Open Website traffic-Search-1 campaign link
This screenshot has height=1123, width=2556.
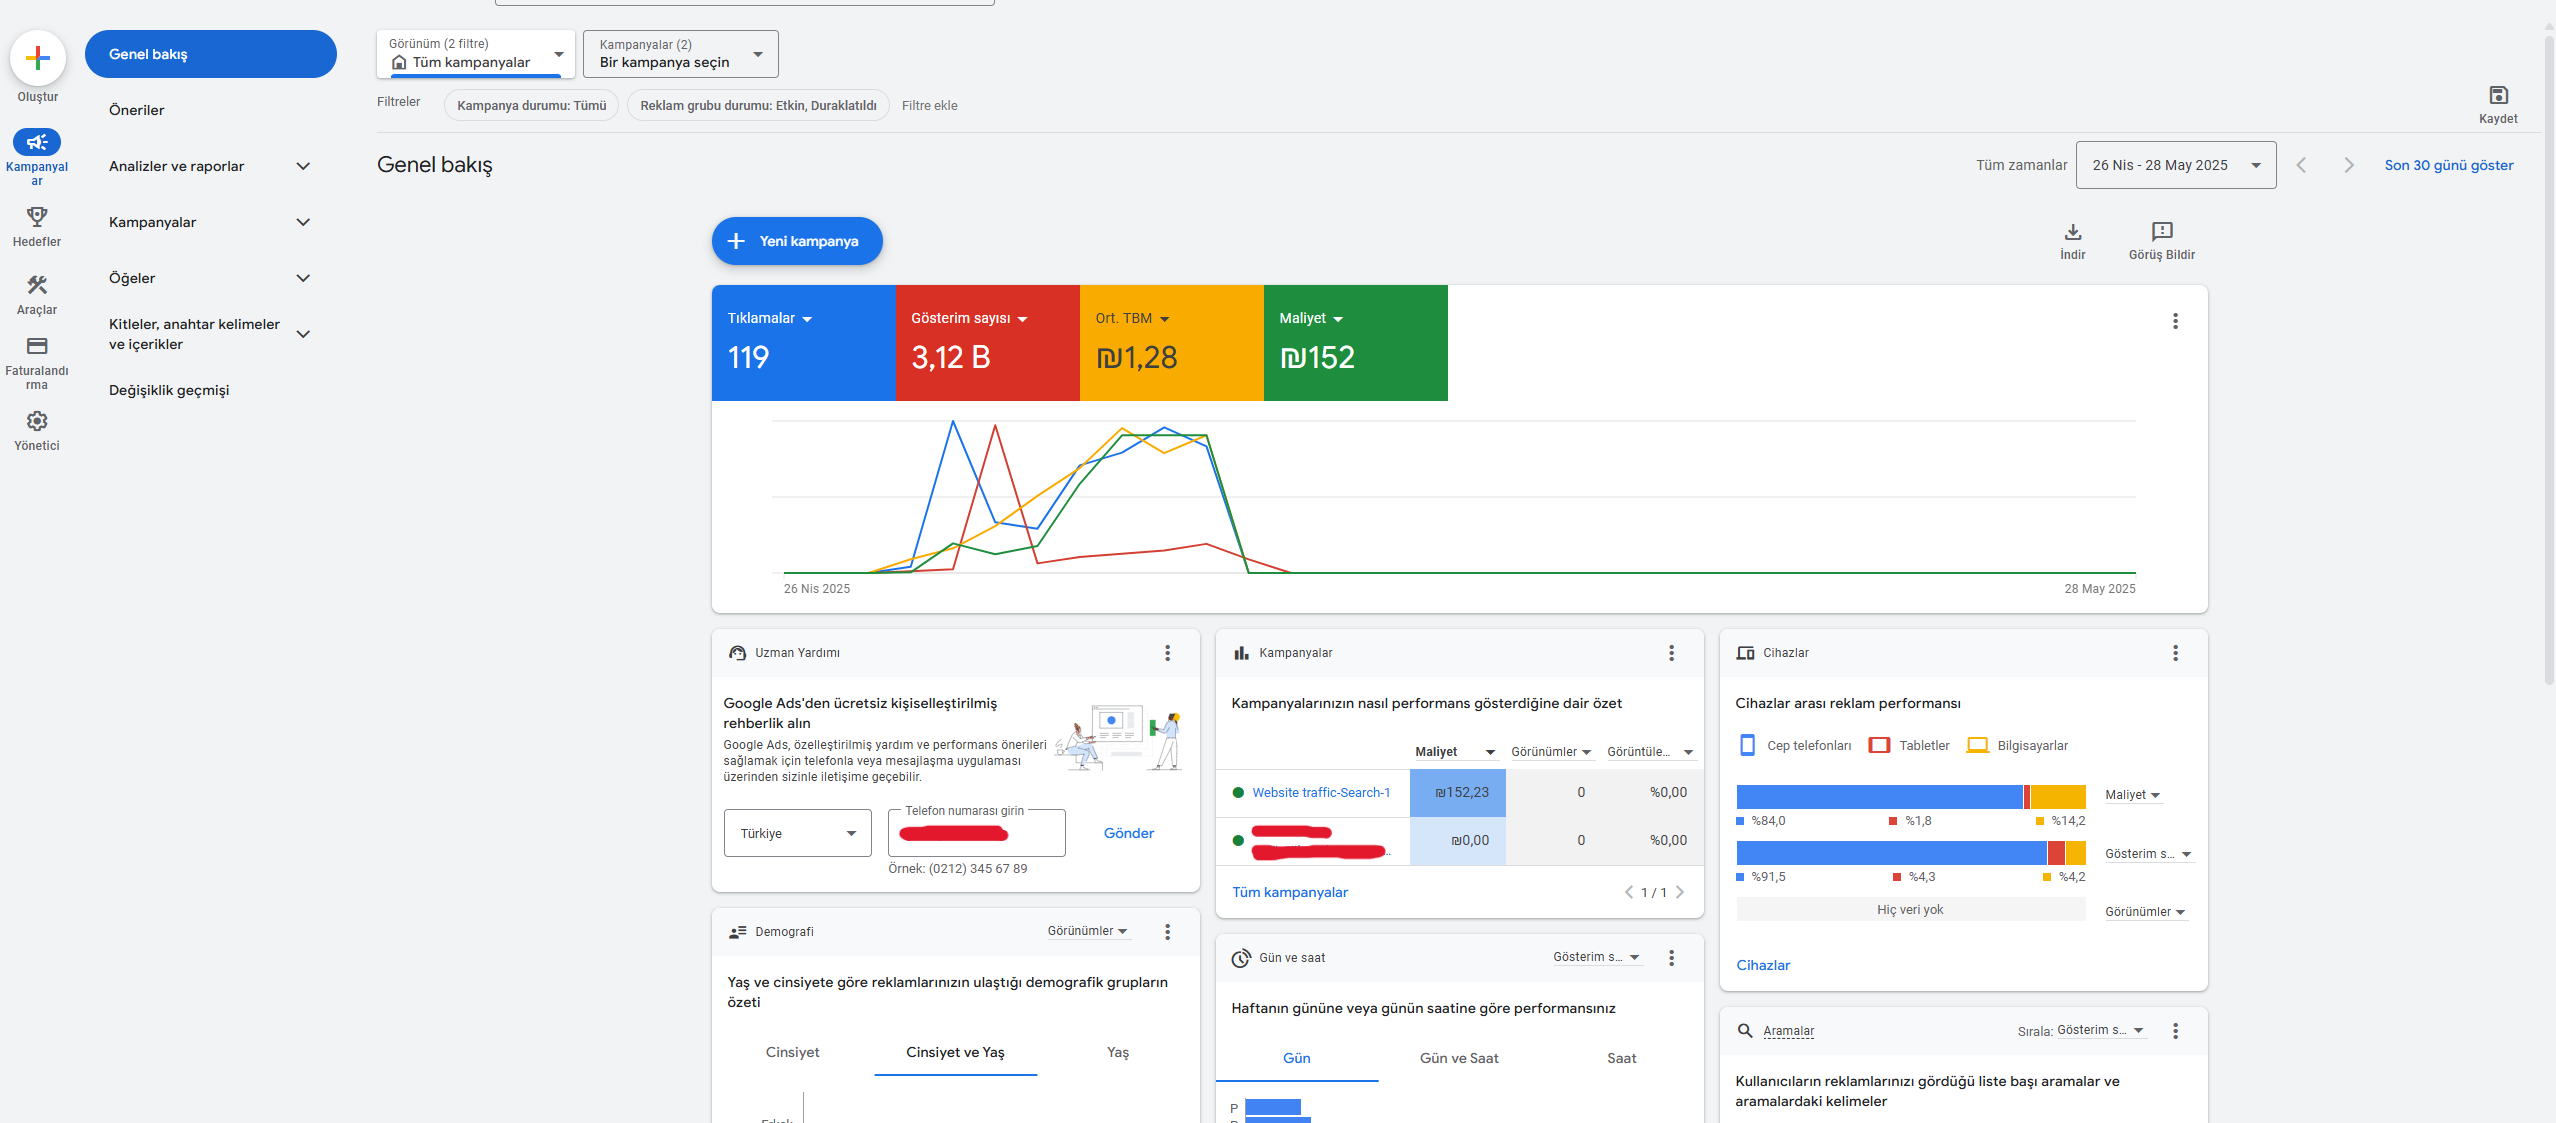click(x=1321, y=792)
